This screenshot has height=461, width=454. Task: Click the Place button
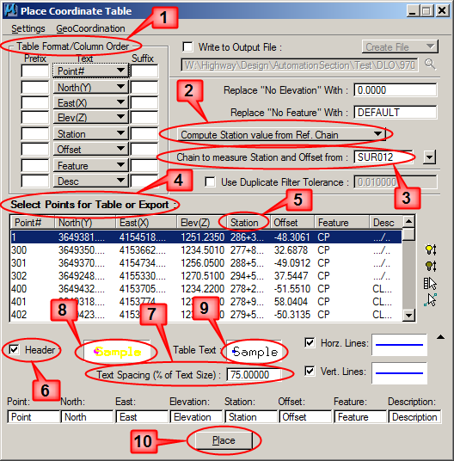point(223,440)
